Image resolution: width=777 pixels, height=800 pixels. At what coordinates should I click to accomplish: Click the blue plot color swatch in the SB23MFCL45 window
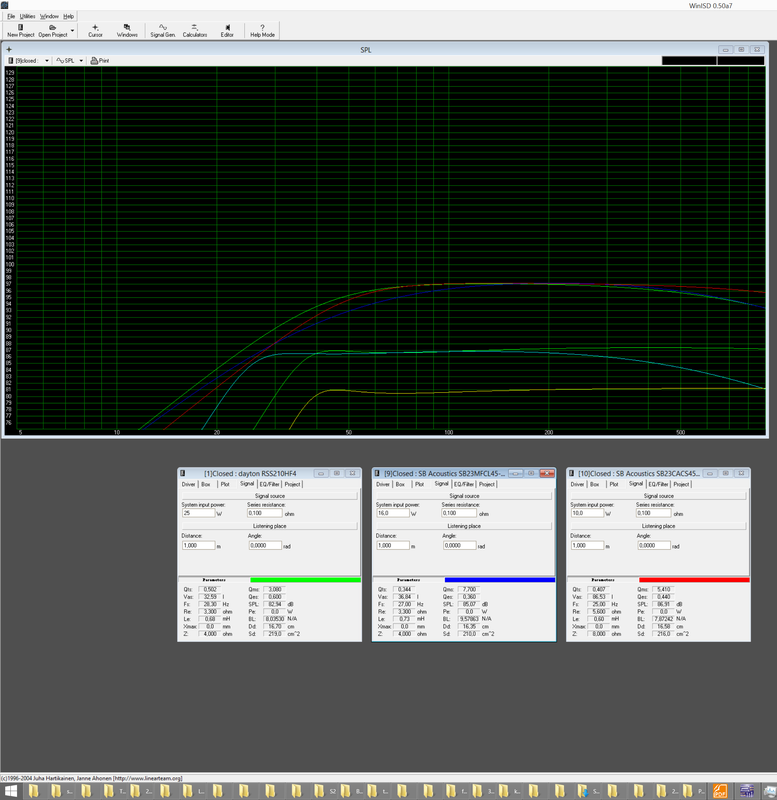point(499,580)
